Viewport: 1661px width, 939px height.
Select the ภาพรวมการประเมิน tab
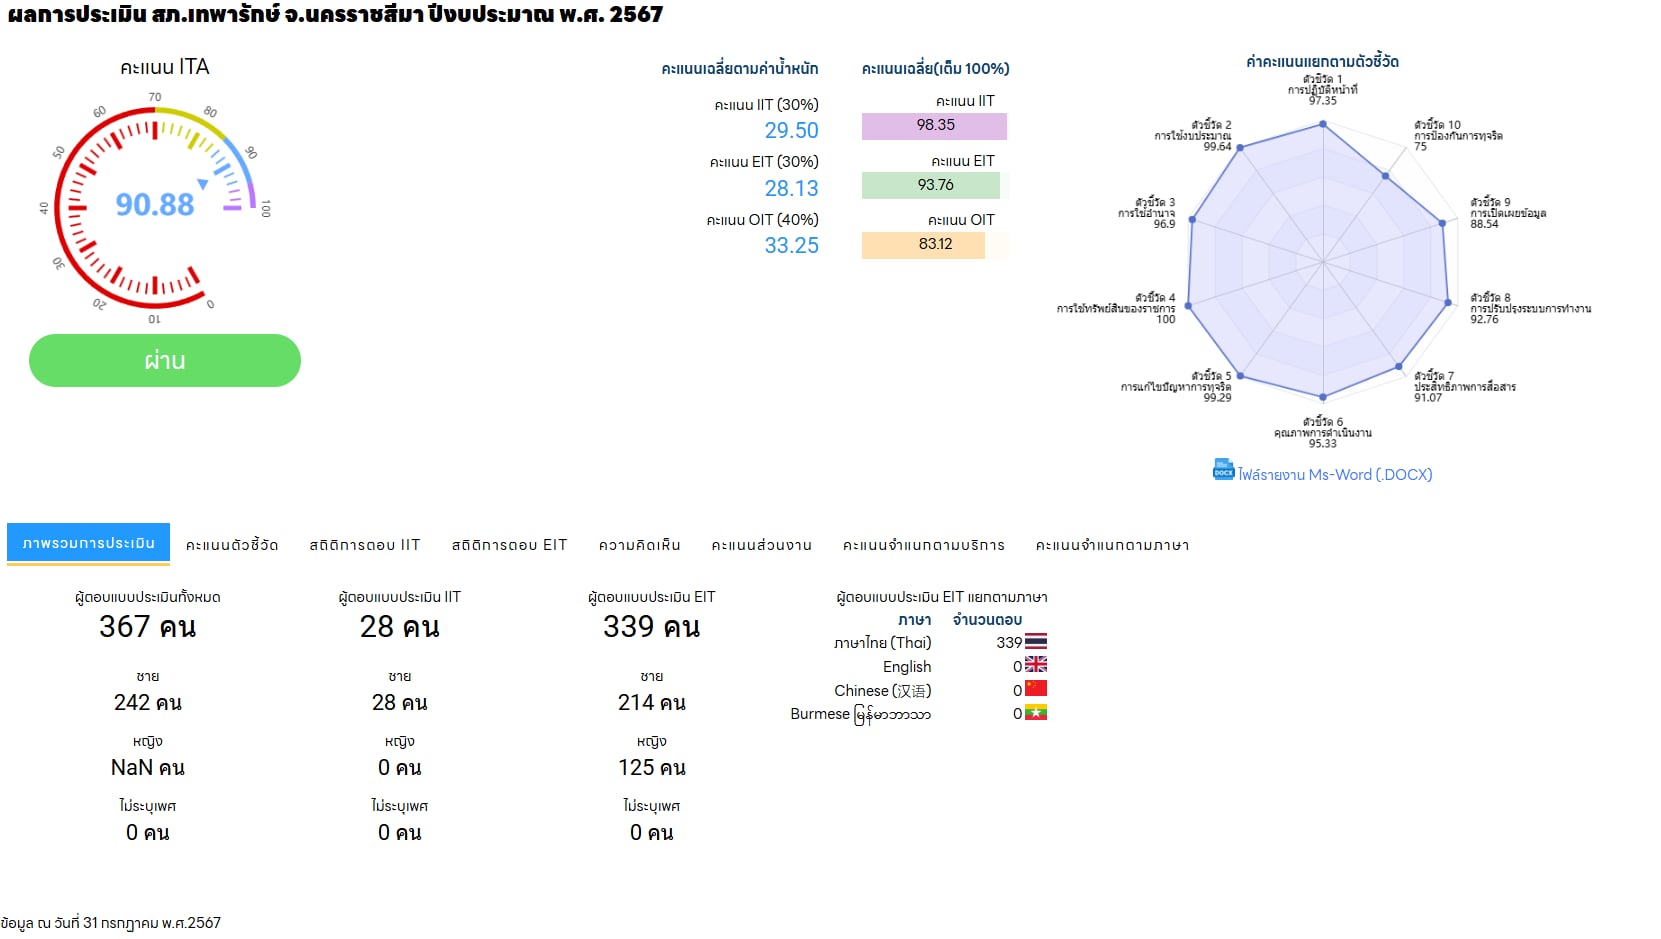pos(88,543)
